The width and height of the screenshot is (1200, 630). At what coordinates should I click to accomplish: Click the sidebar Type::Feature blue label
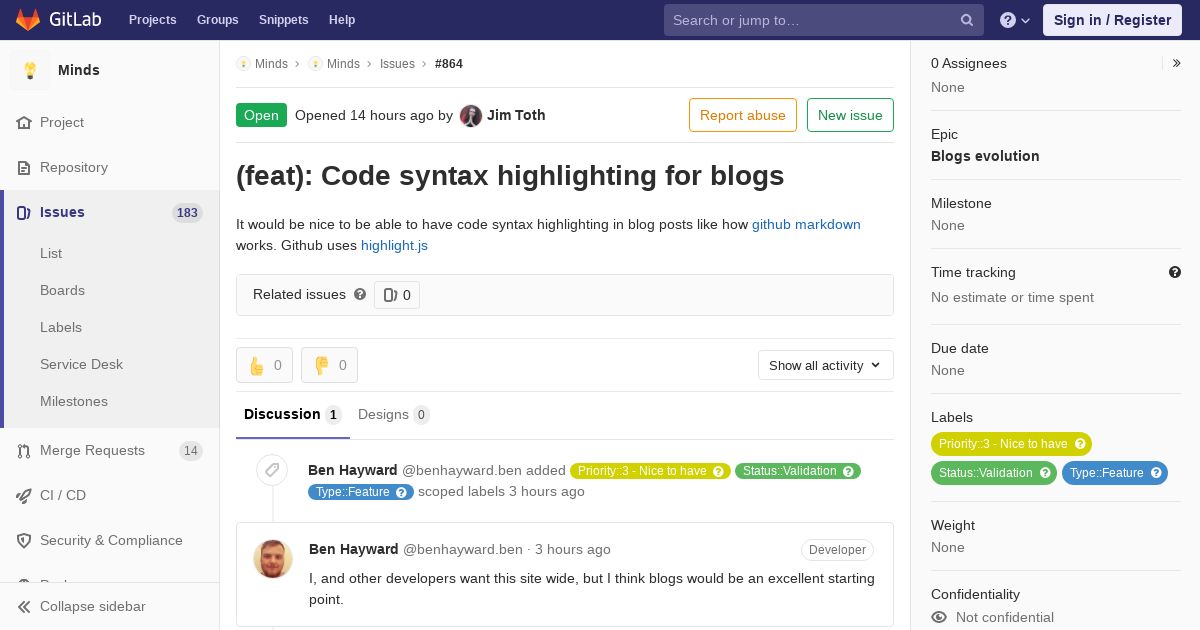[x=1114, y=473]
